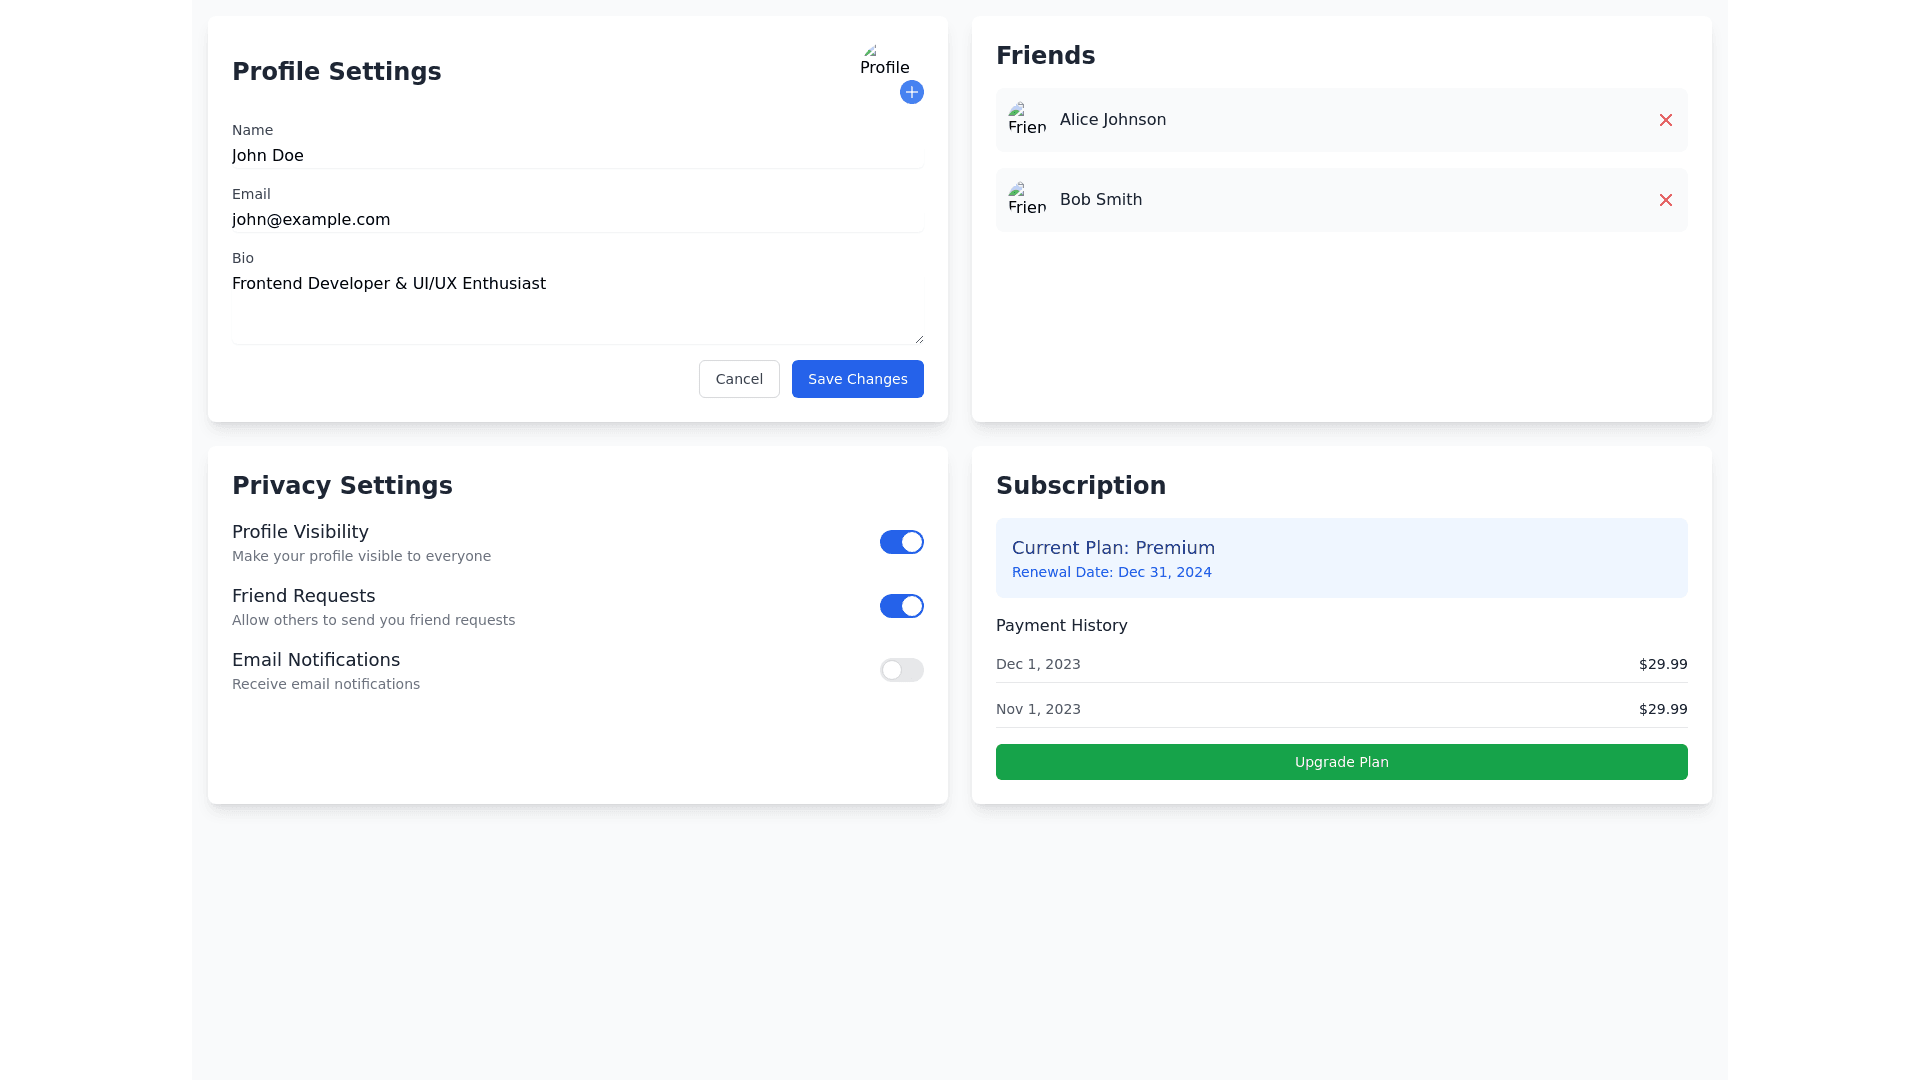Click Alice Johnson's friend avatar
The height and width of the screenshot is (1080, 1920).
[x=1027, y=119]
